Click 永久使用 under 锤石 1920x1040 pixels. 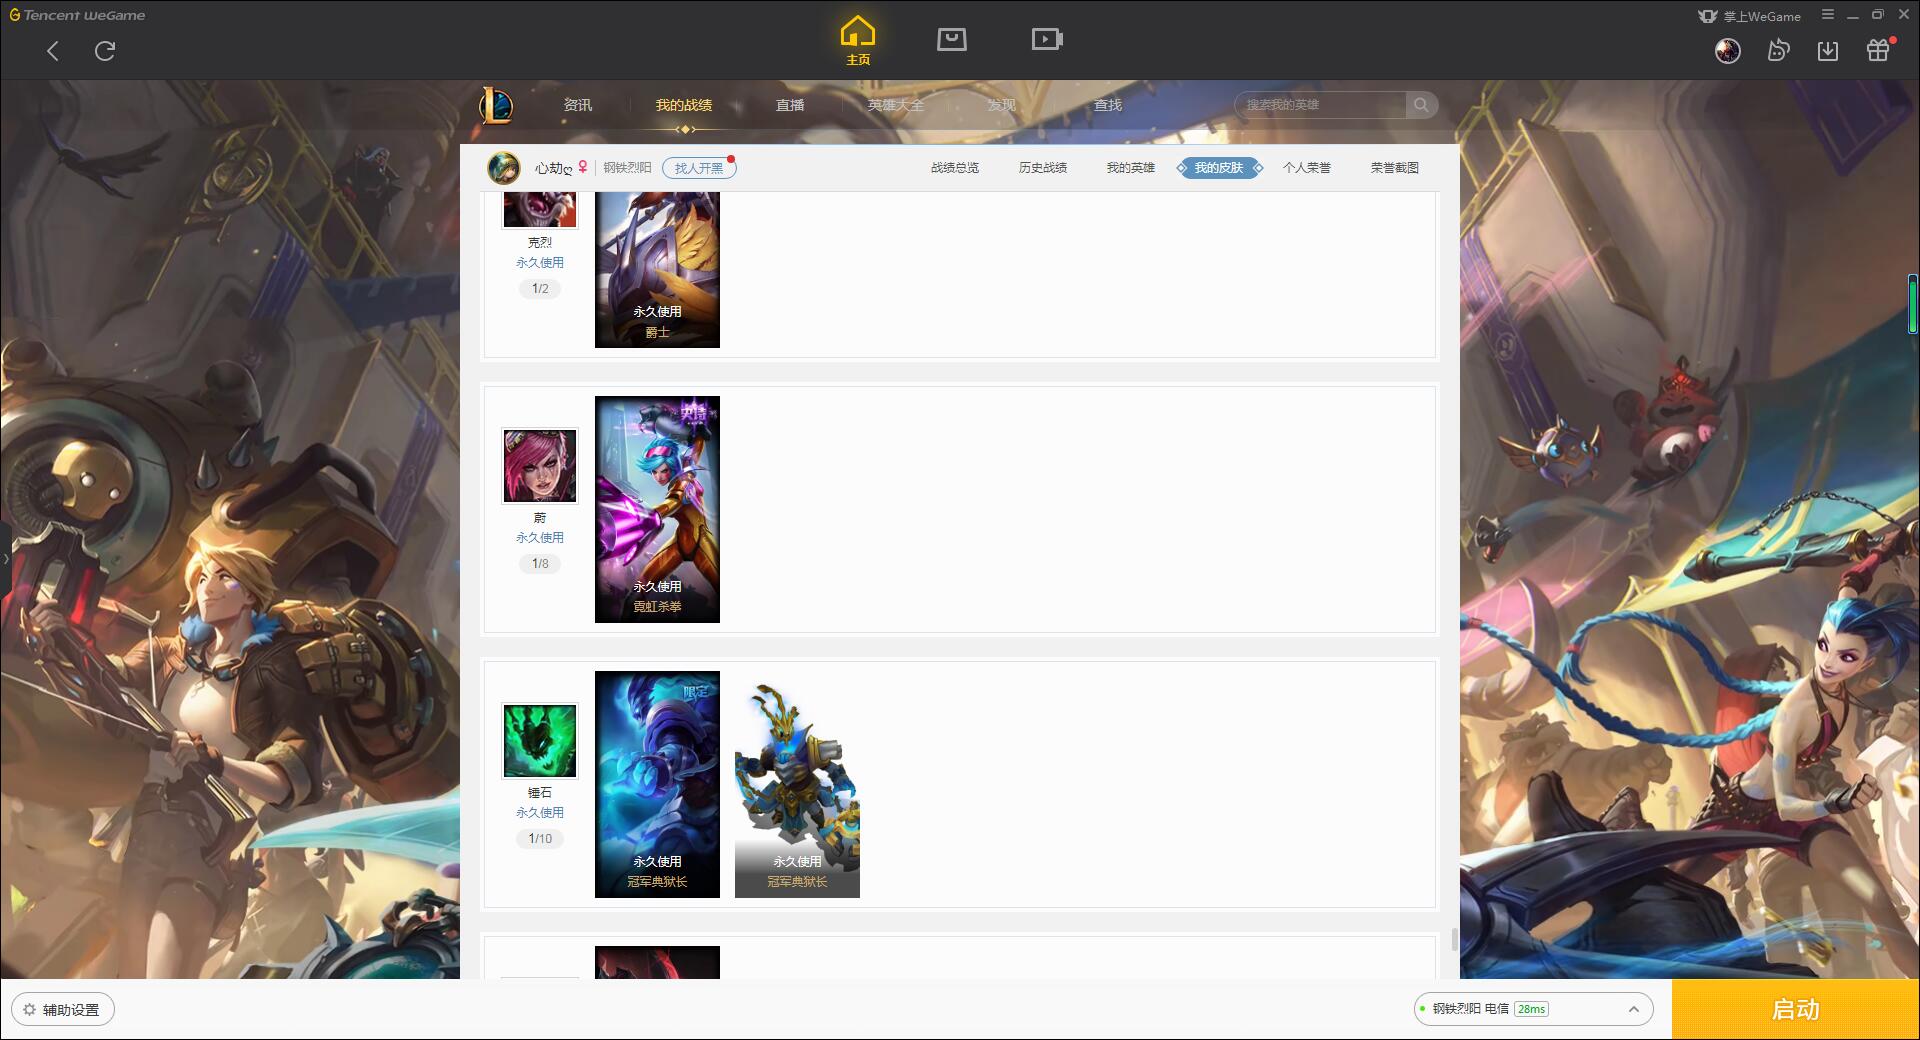tap(540, 813)
